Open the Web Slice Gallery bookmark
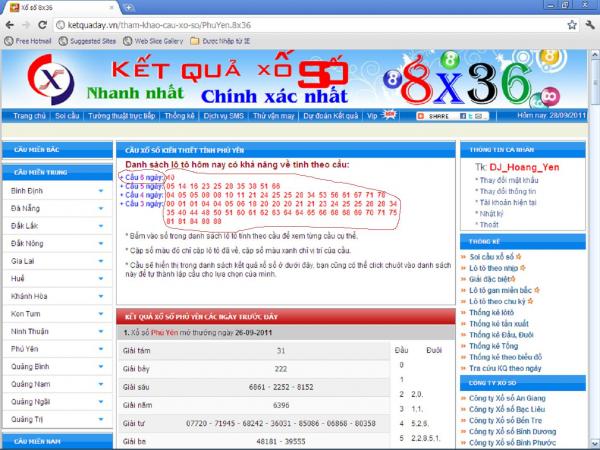This screenshot has height=450, width=600. [153, 41]
